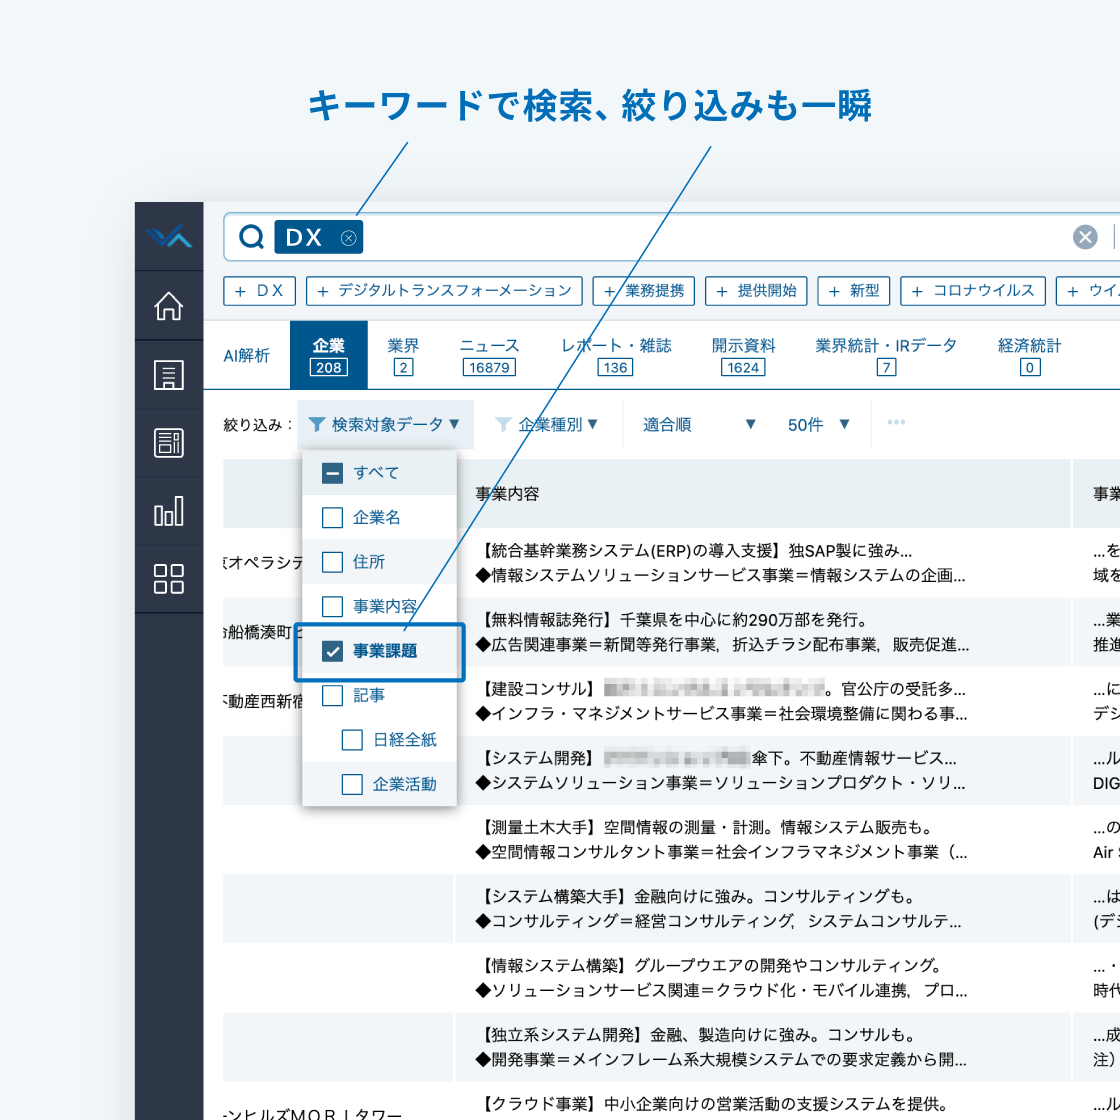Screen dimensions: 1120x1120
Task: Remove the DX keyword chip
Action: (x=349, y=238)
